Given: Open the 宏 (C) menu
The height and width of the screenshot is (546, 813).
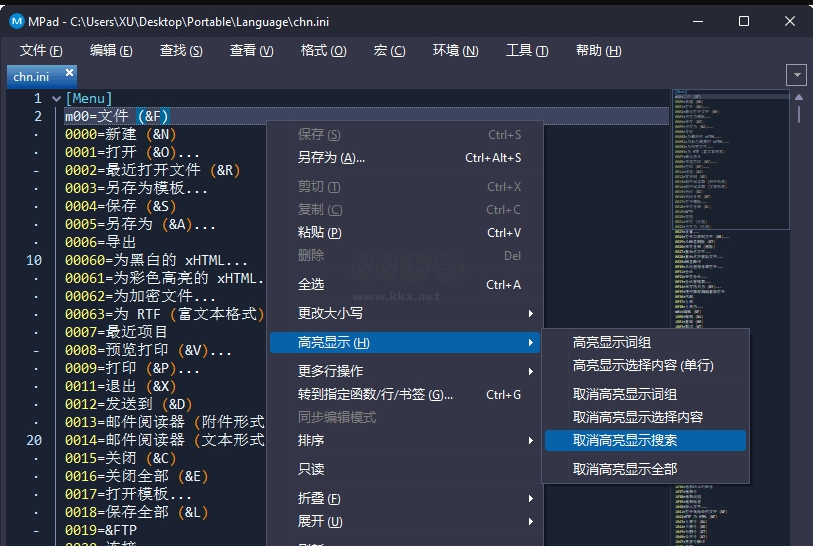Looking at the screenshot, I should (x=389, y=50).
